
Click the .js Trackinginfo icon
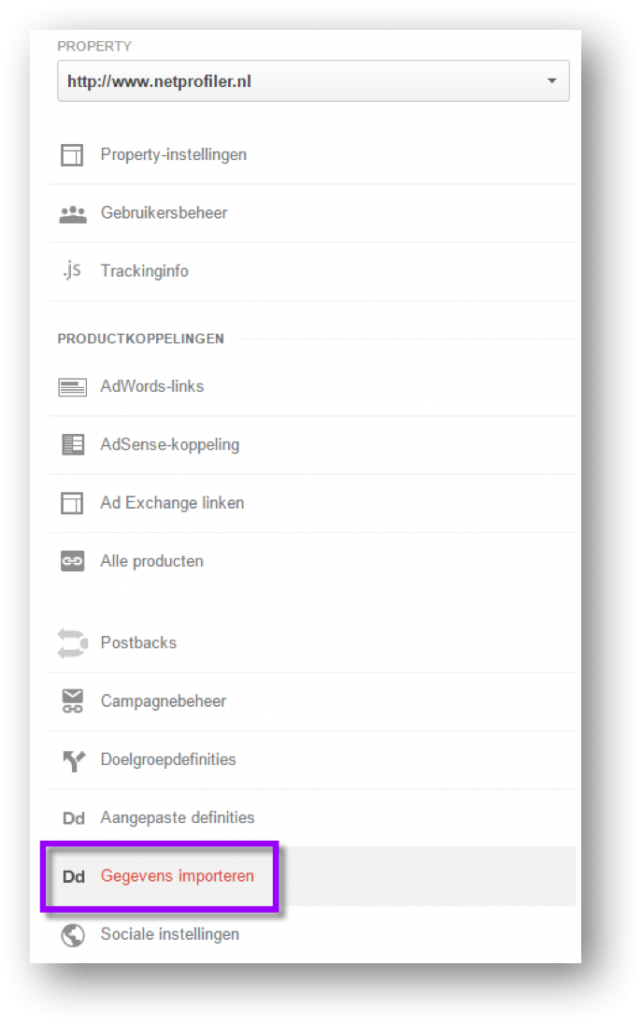pos(72,270)
